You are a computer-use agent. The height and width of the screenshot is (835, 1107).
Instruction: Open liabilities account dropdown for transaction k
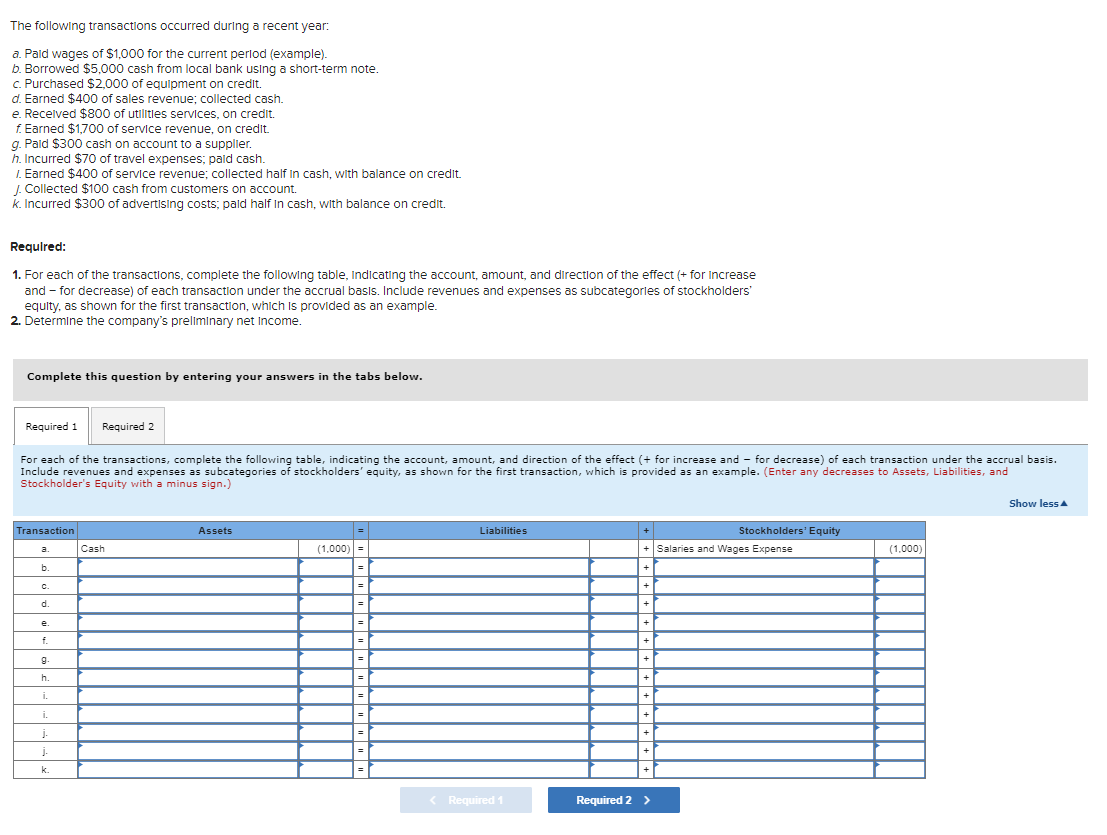479,769
